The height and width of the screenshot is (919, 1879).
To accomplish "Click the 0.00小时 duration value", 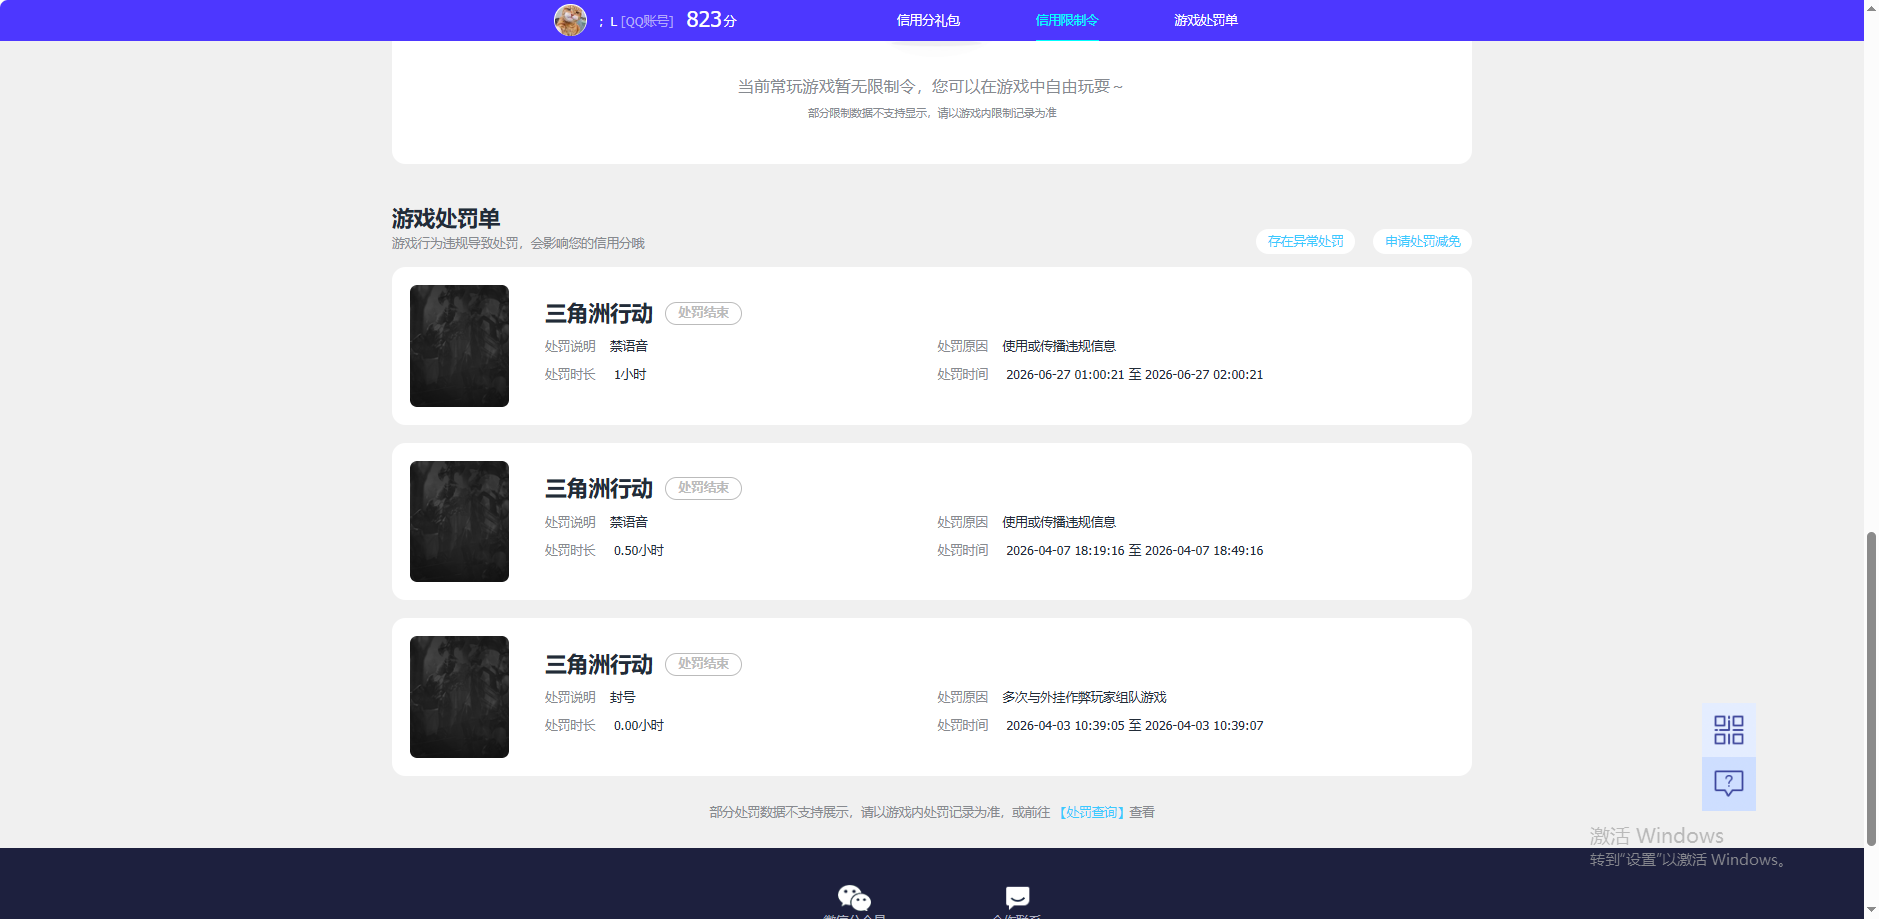I will 639,726.
